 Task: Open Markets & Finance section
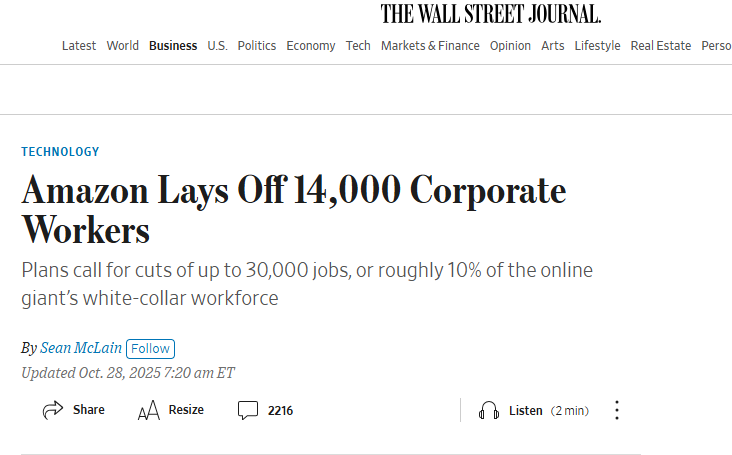click(430, 46)
